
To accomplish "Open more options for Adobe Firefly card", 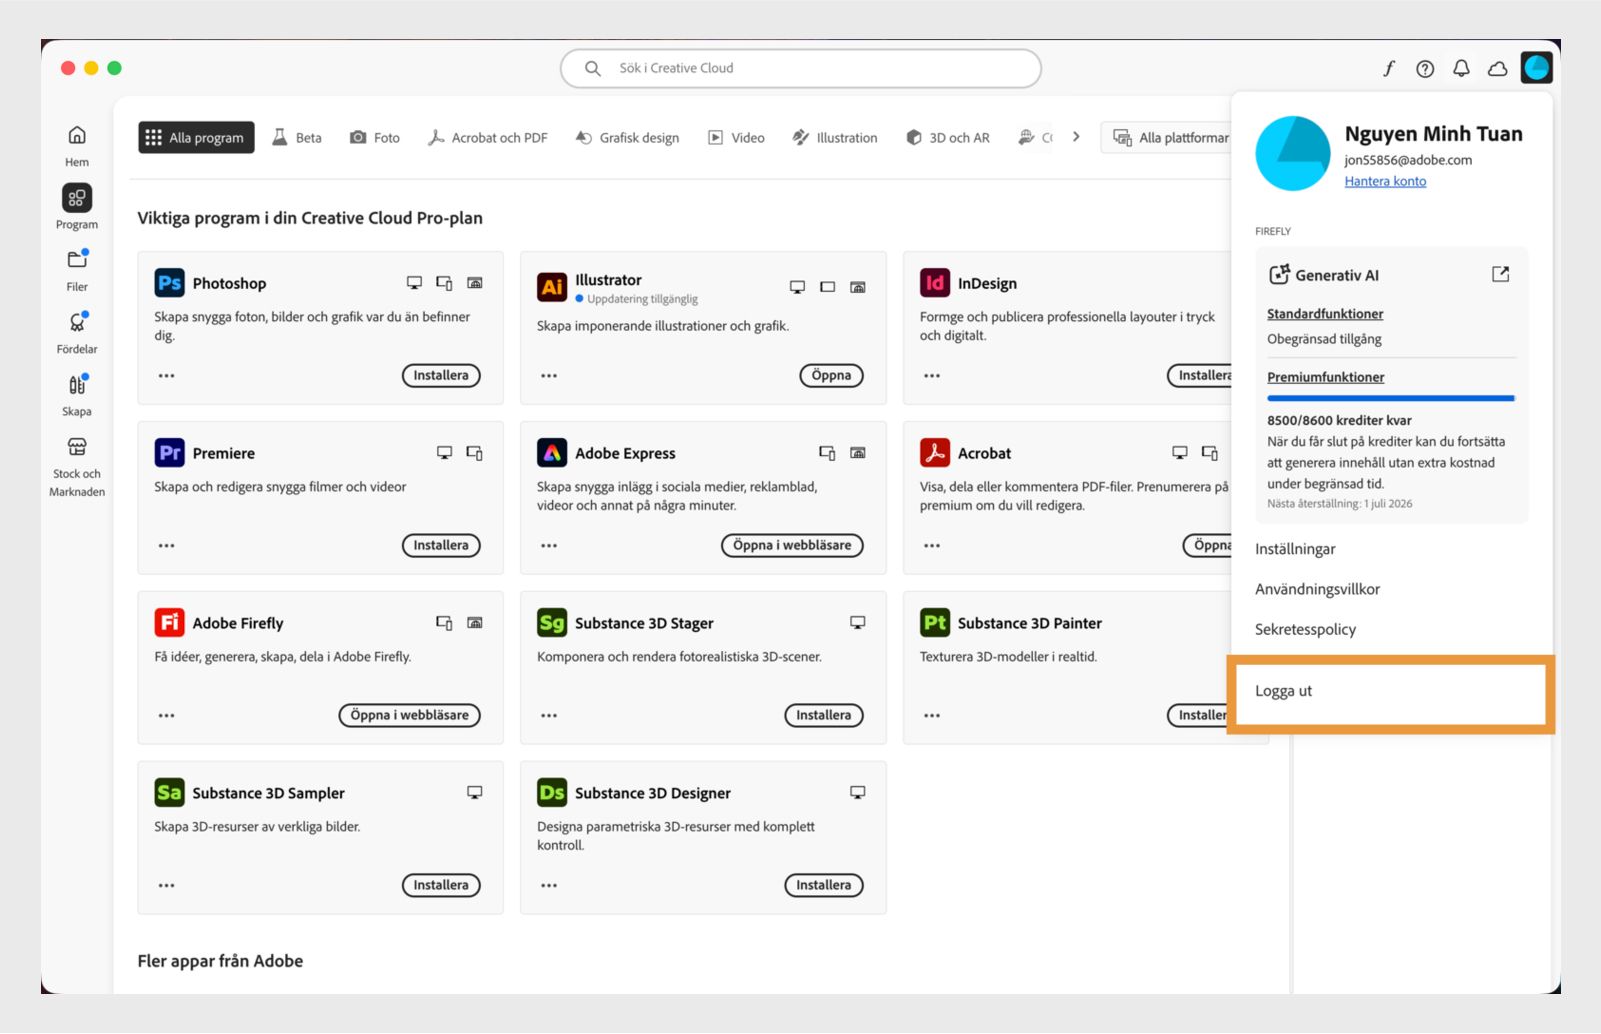I will point(166,716).
